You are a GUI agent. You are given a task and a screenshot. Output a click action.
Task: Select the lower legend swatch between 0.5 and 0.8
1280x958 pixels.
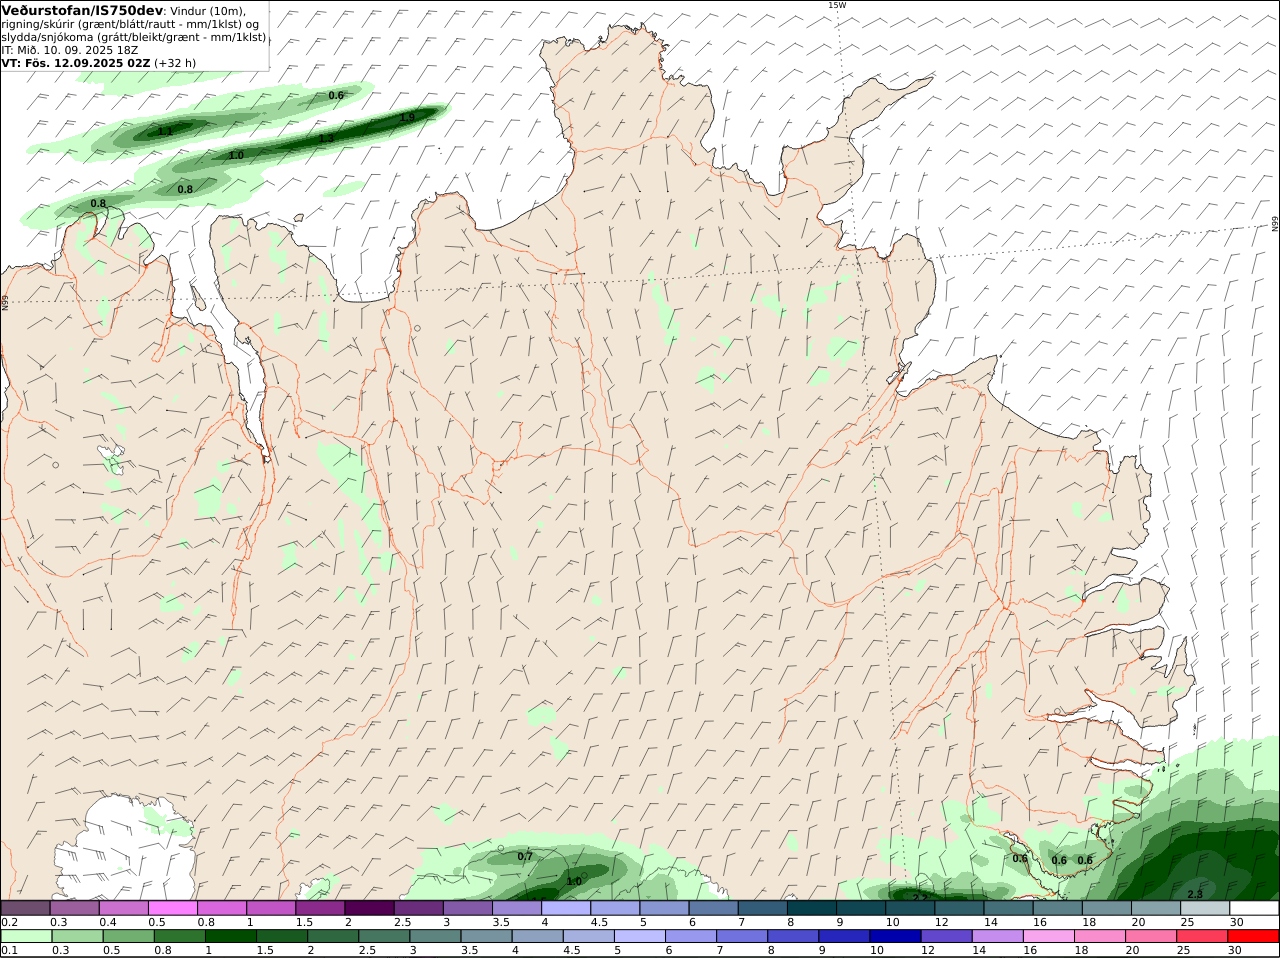pos(131,937)
